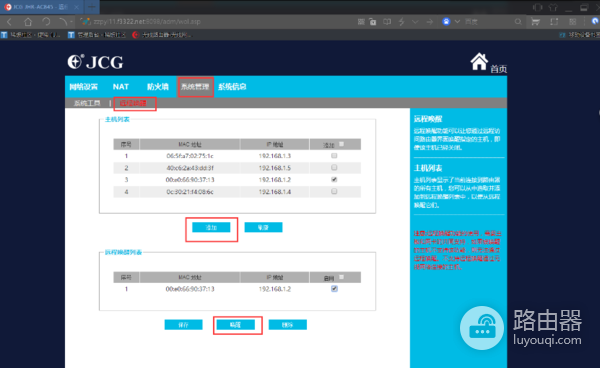Select the 远程唤醒 submenu

point(133,103)
